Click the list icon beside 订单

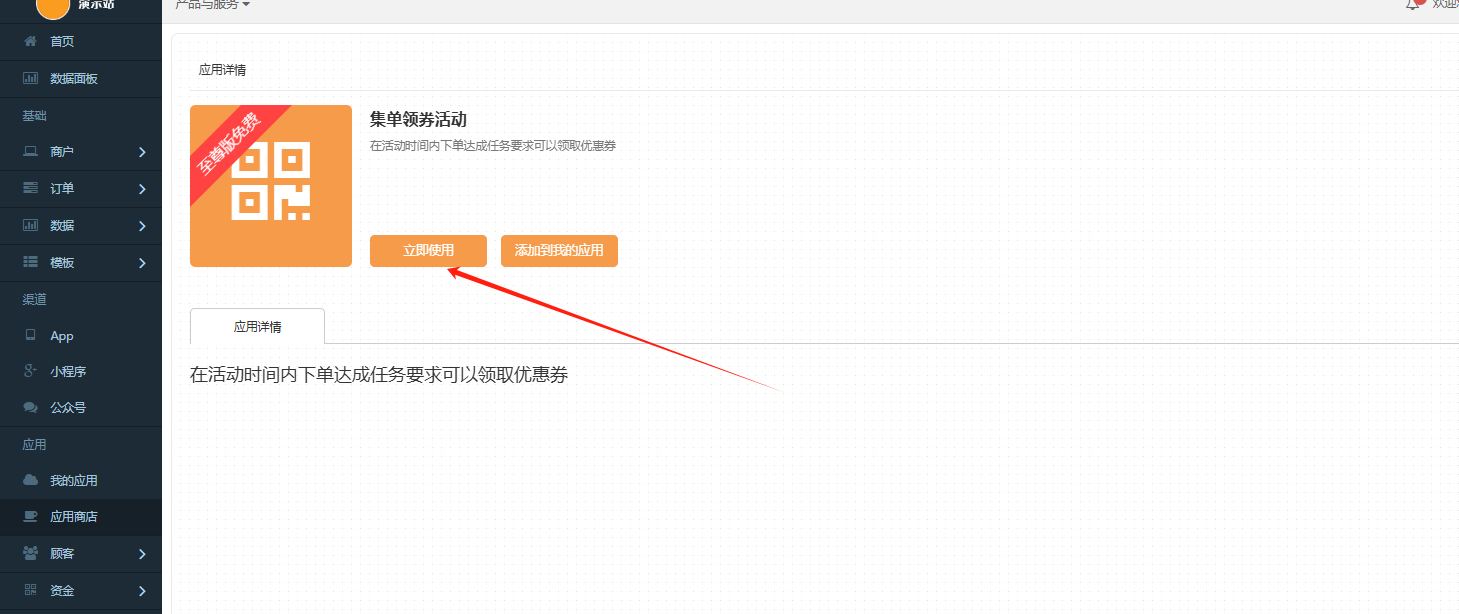pos(30,188)
